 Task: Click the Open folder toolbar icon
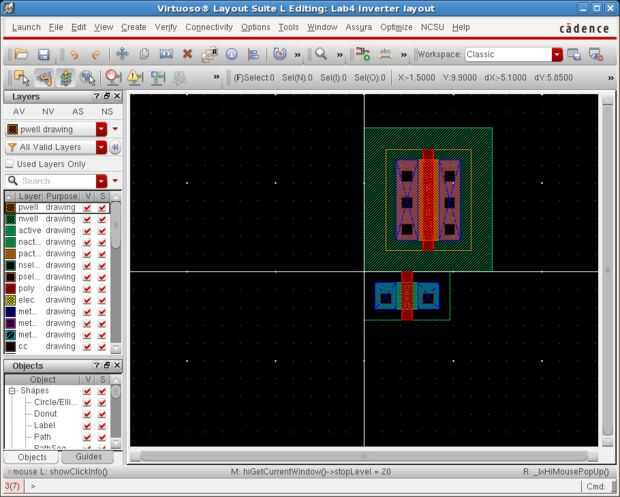point(21,54)
